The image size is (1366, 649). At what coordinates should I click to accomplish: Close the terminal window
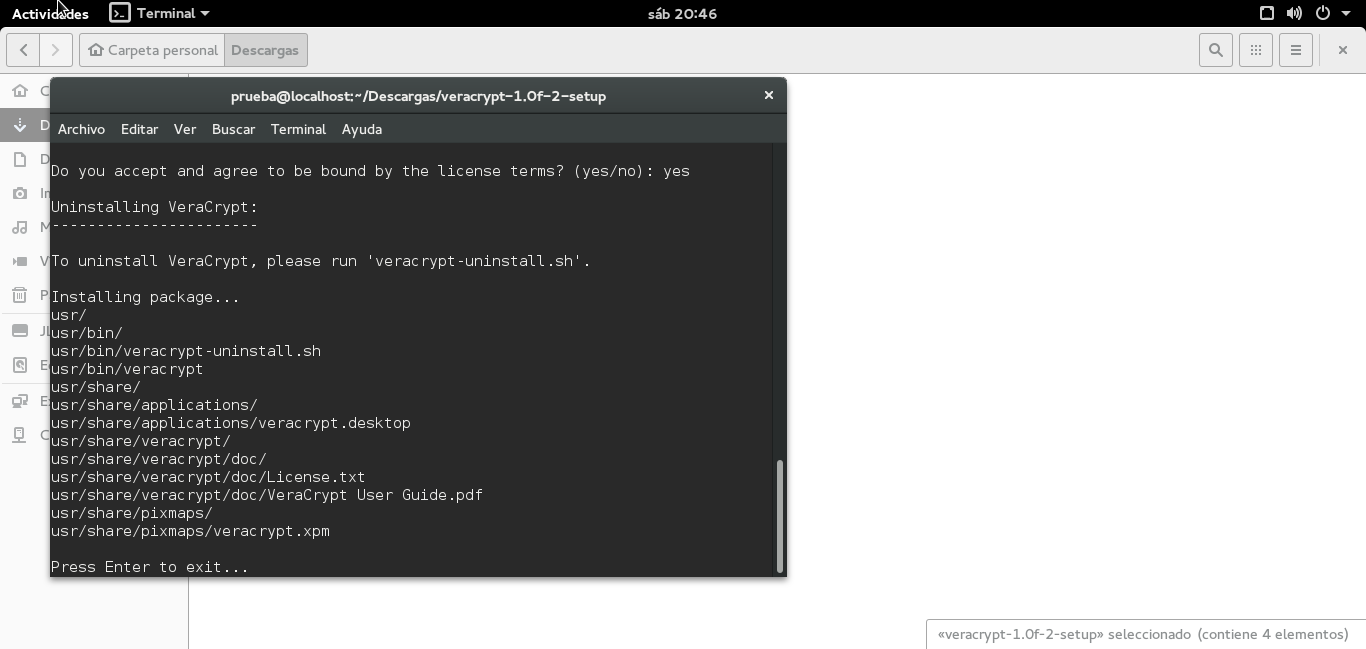pos(768,95)
